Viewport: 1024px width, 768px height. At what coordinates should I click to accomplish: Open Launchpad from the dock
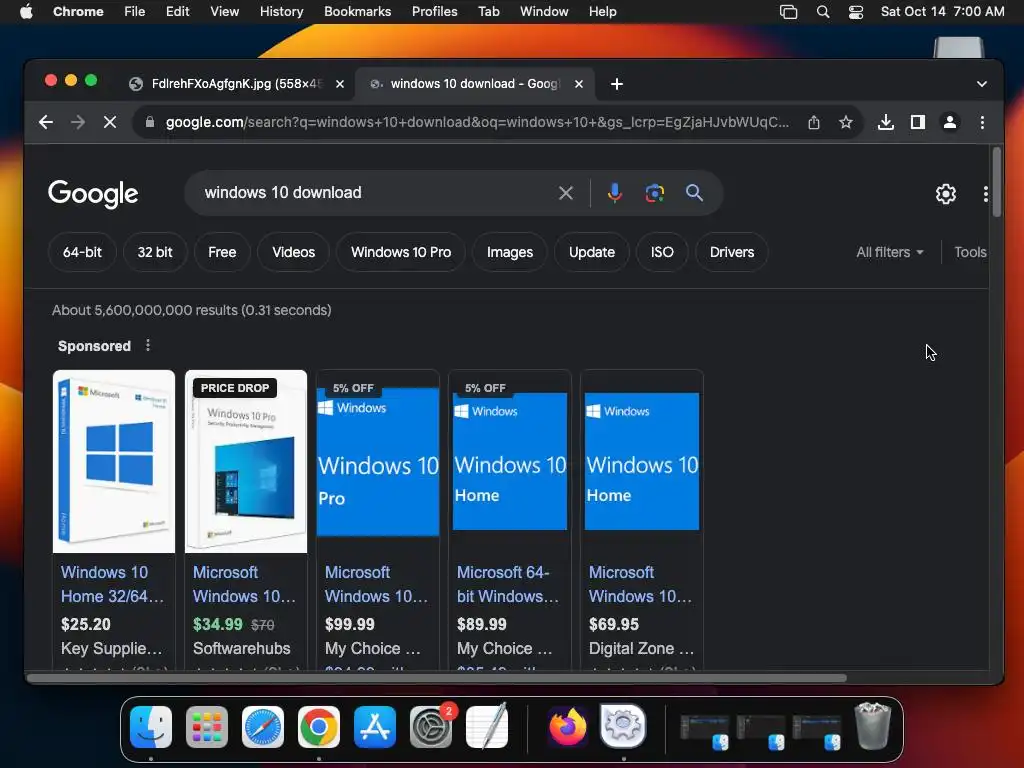pos(207,727)
